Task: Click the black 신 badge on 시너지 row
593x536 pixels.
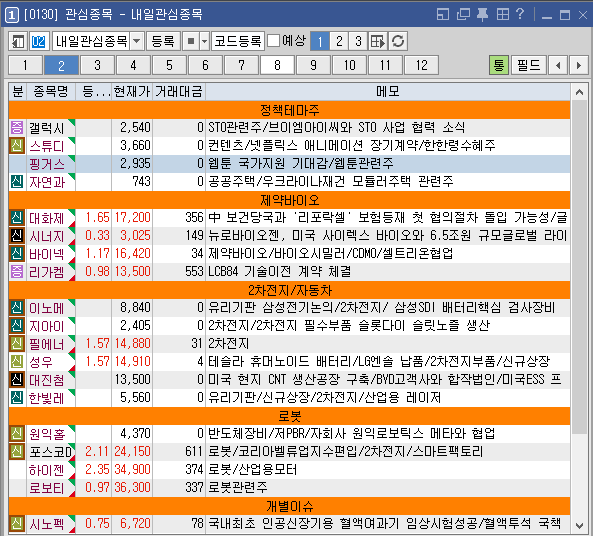Action: click(17, 236)
